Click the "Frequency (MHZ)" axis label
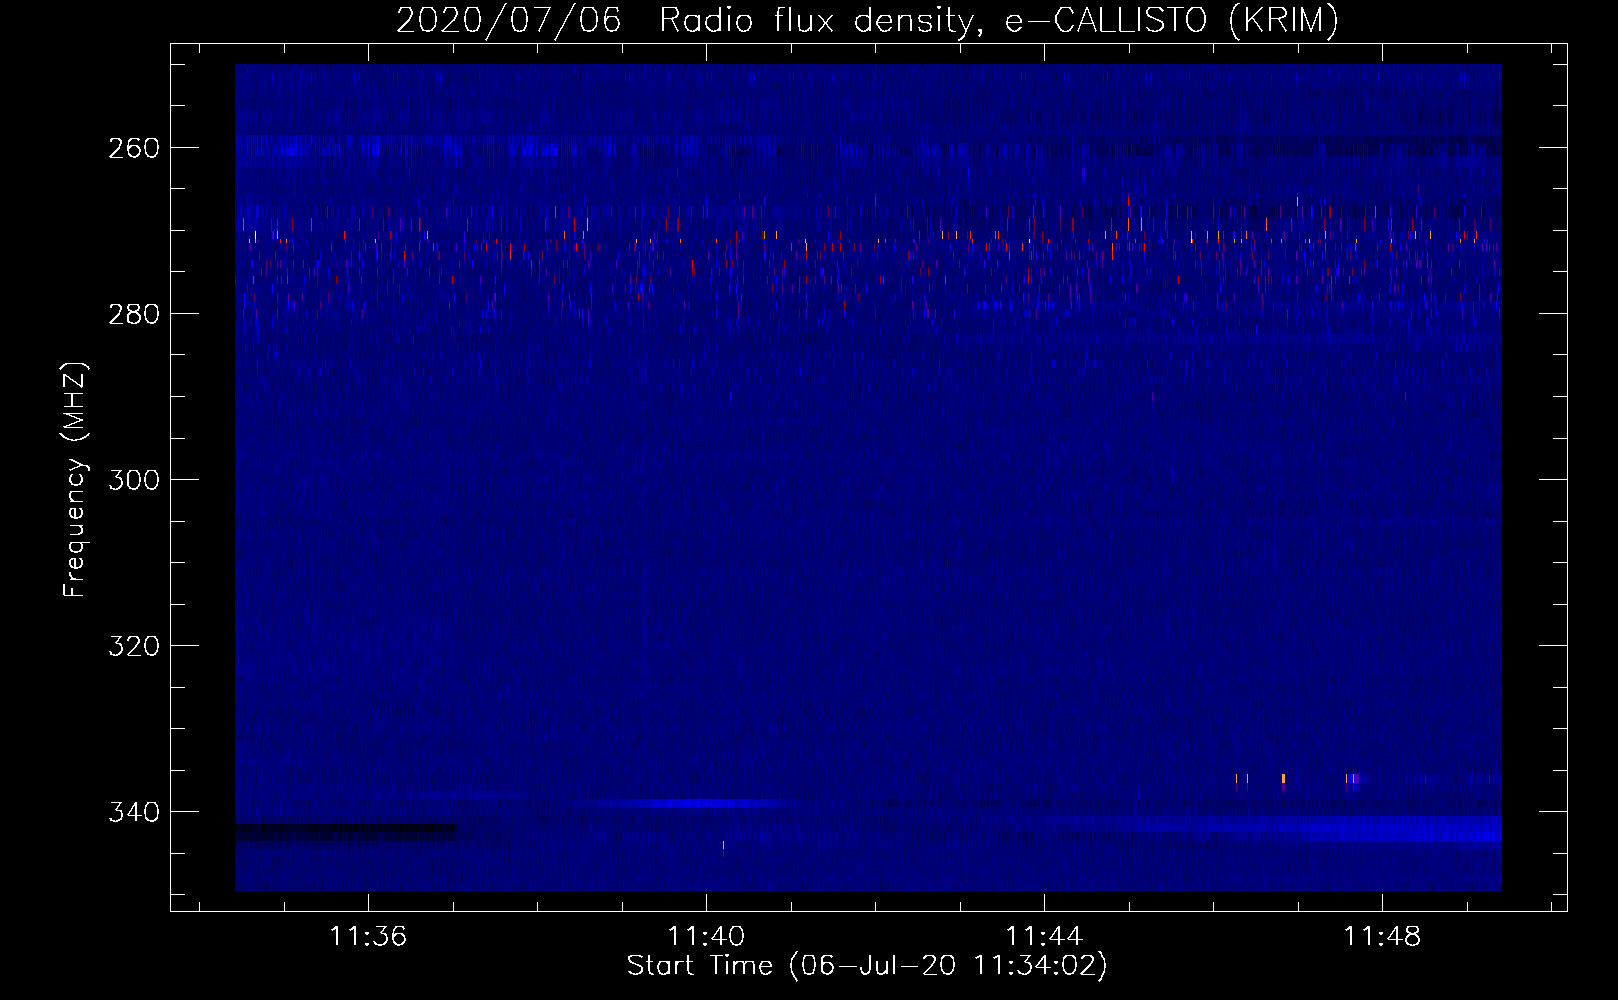The width and height of the screenshot is (1618, 1000). click(x=75, y=480)
